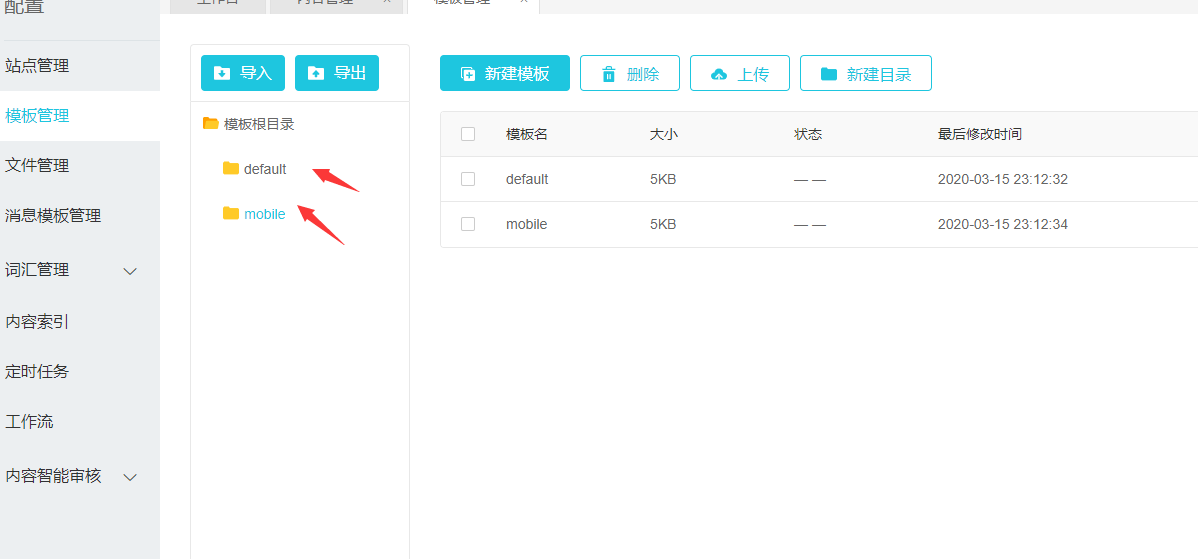Click the trash can 删除 icon
This screenshot has width=1198, height=559.
(x=609, y=74)
